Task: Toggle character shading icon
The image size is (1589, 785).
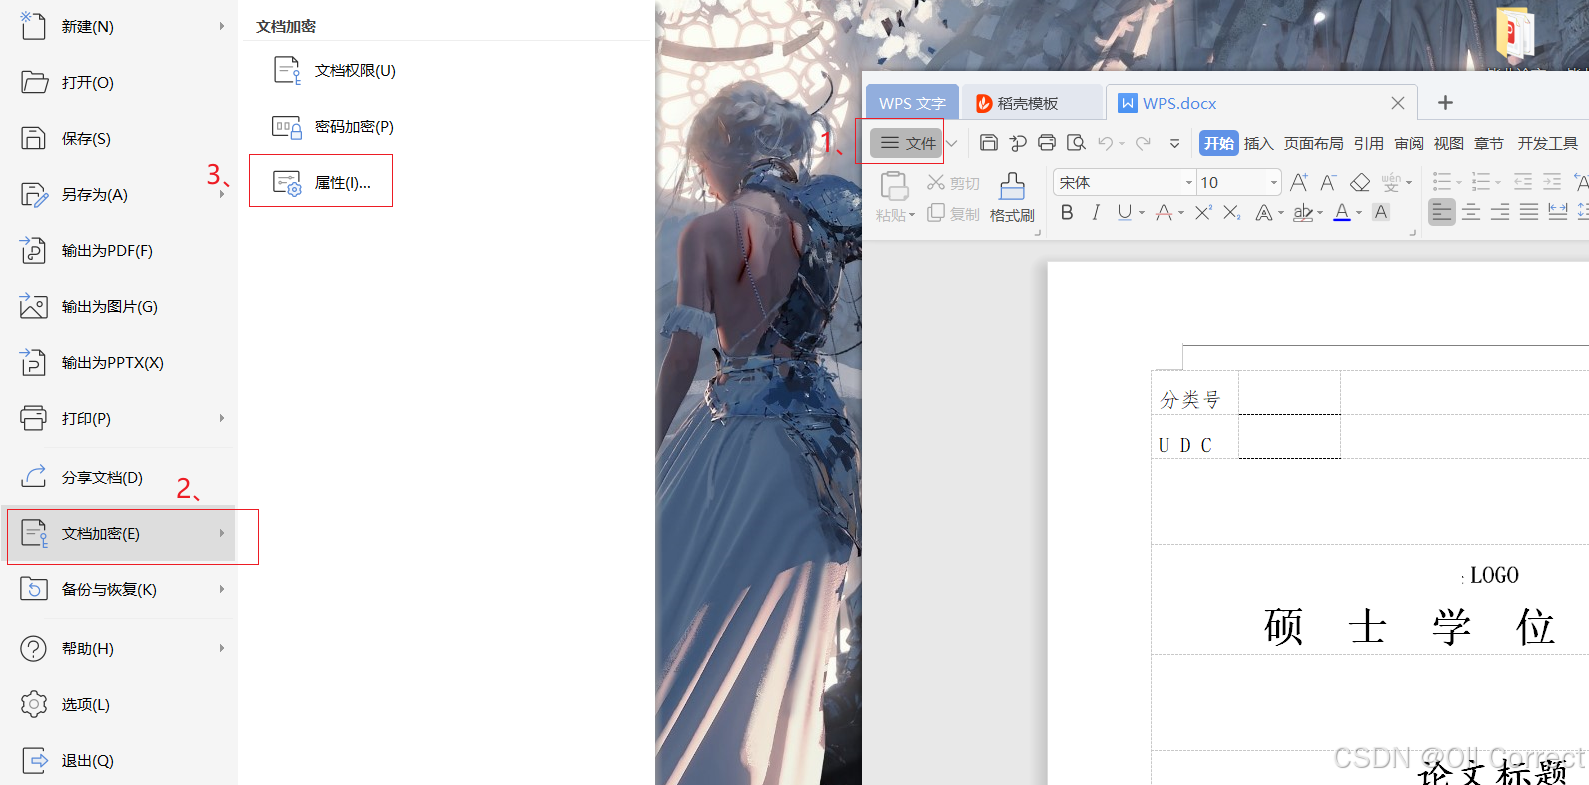Action: point(1381,212)
